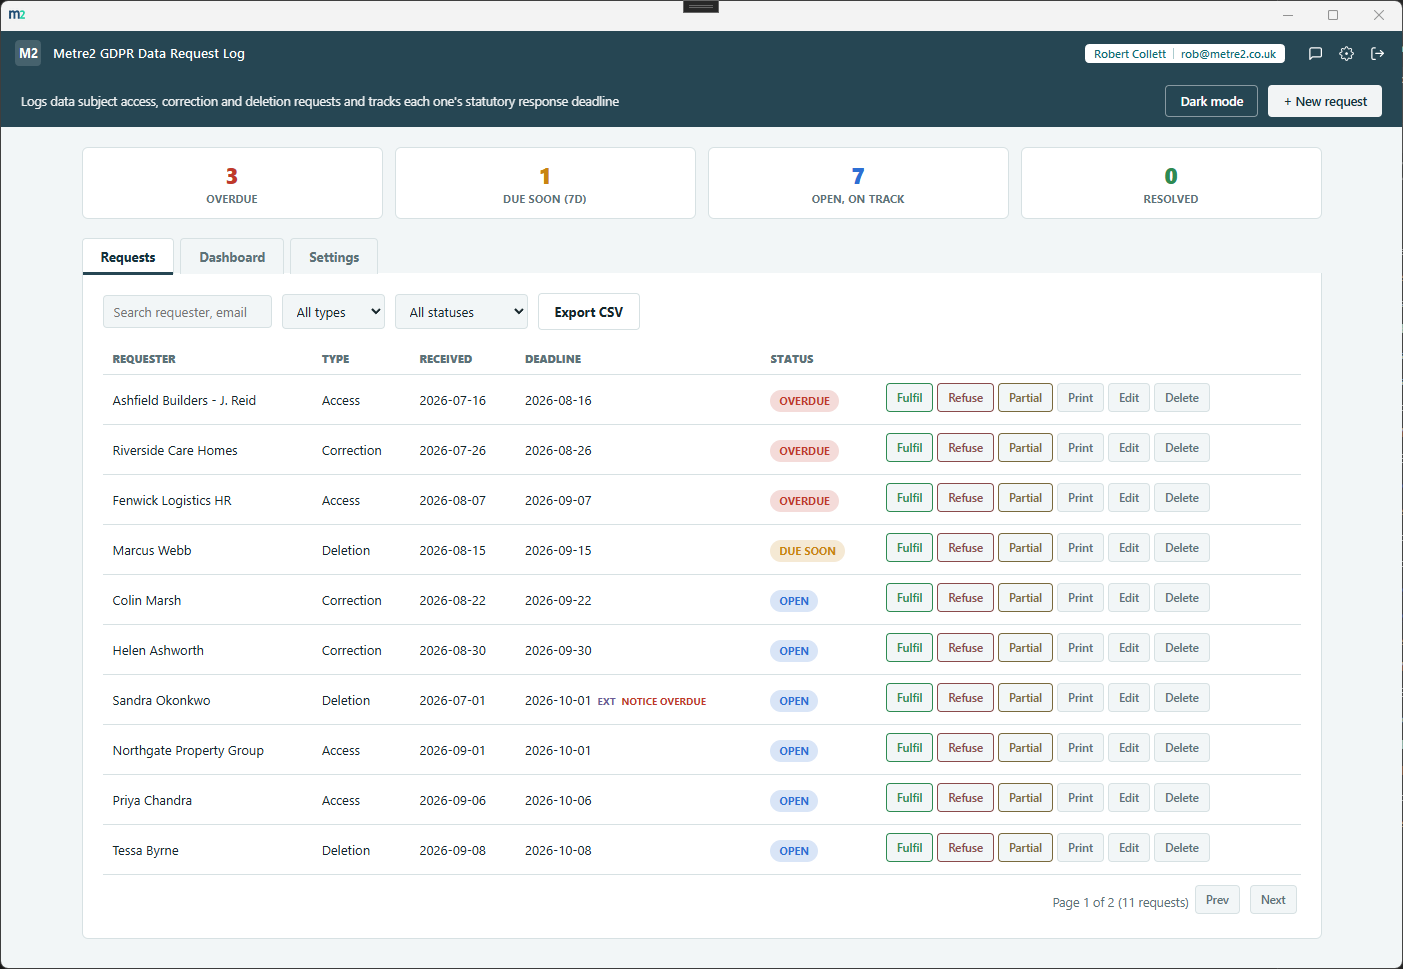Screen dimensions: 1403x969
Task: Click deadline 2026-09-15 cell
Action: click(558, 551)
